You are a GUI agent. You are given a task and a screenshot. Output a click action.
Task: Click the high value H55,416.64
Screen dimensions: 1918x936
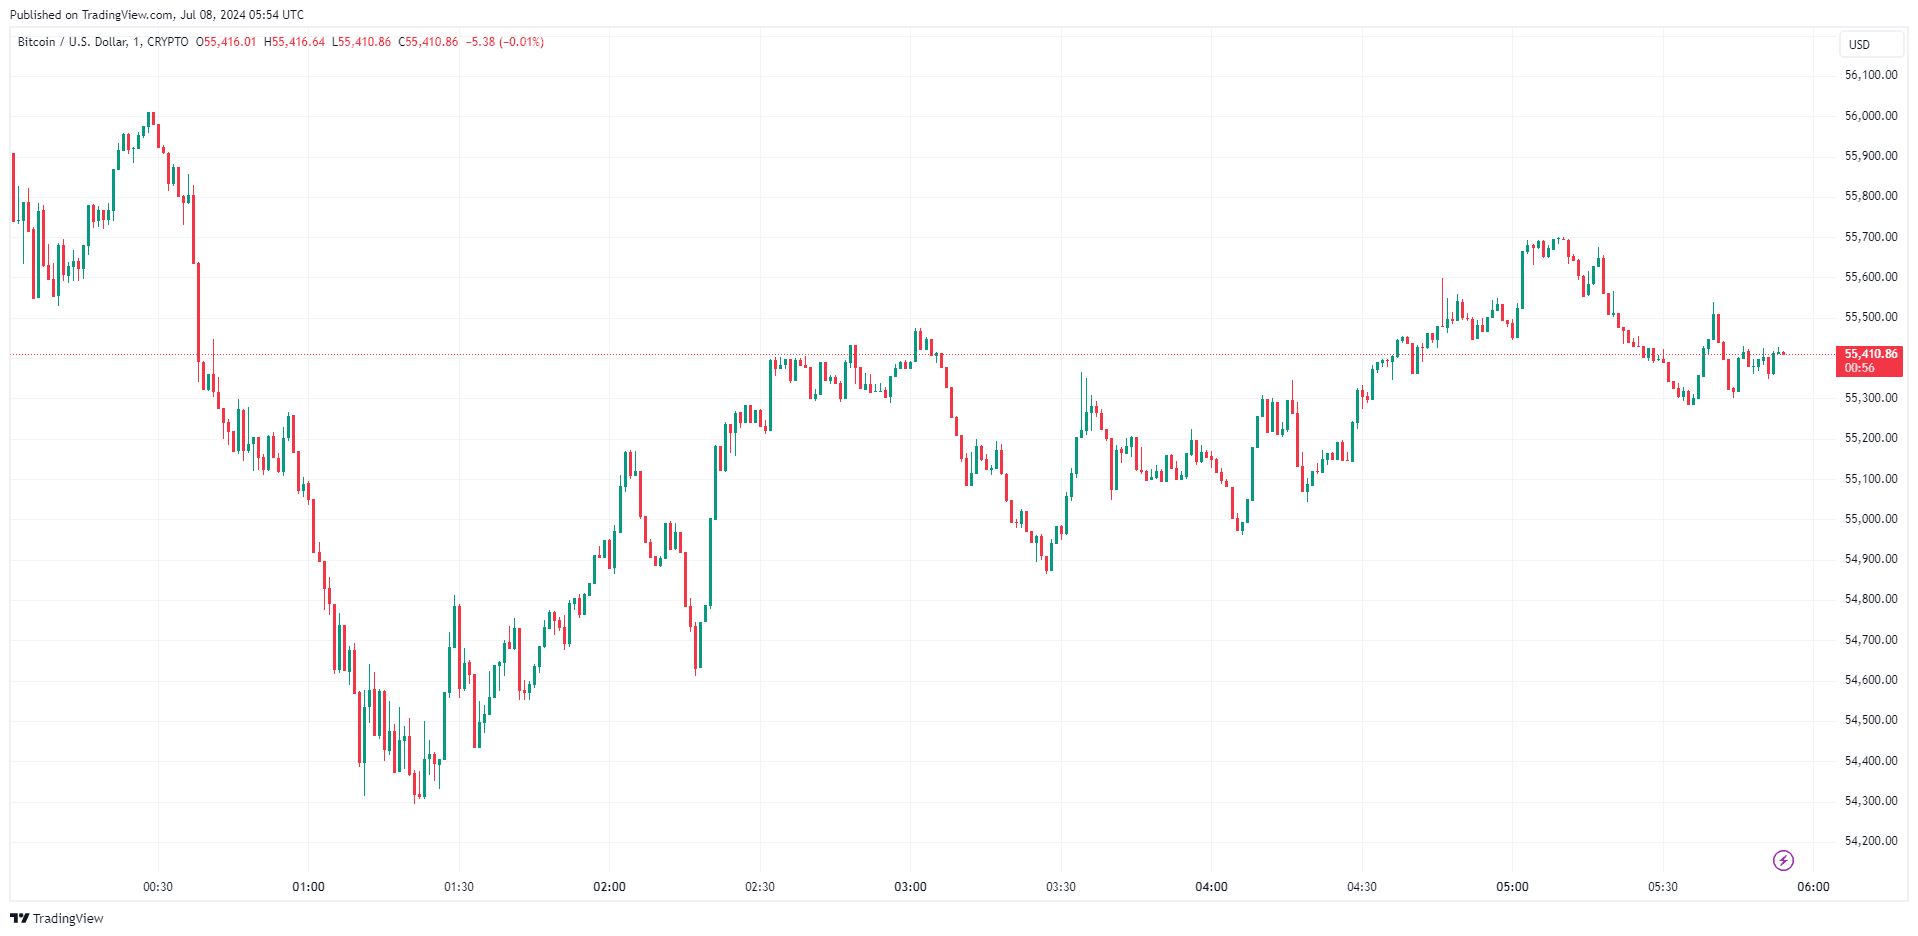click(x=294, y=42)
